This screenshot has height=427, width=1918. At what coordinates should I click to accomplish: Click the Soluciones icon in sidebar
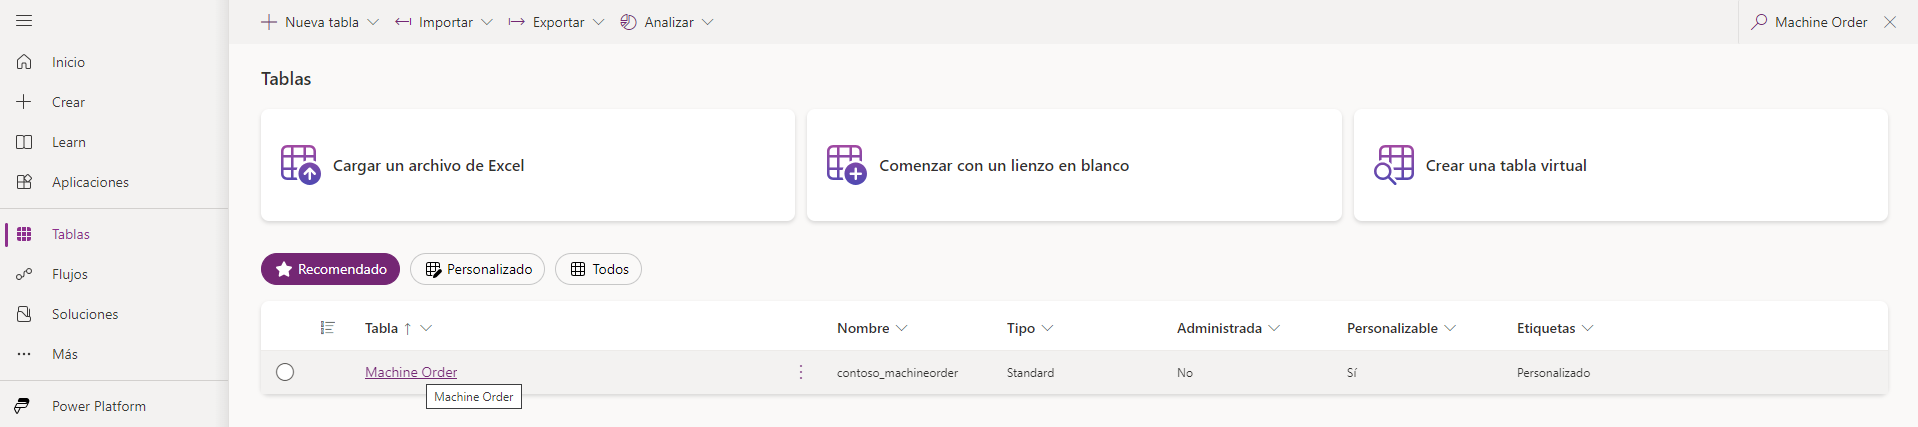tap(24, 314)
